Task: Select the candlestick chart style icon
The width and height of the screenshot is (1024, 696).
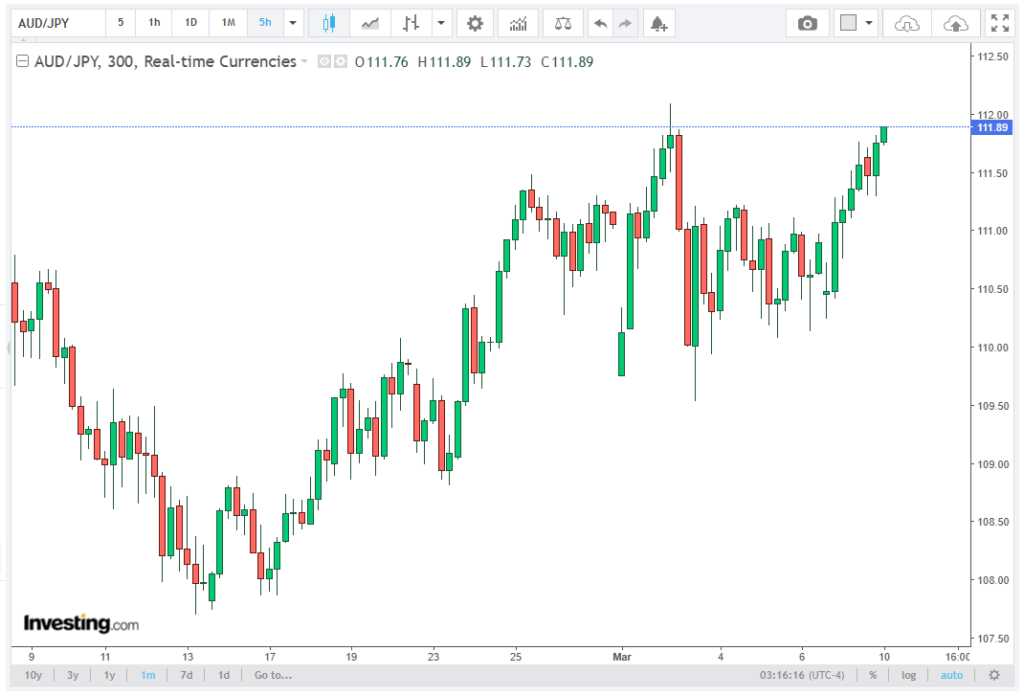Action: tap(329, 23)
